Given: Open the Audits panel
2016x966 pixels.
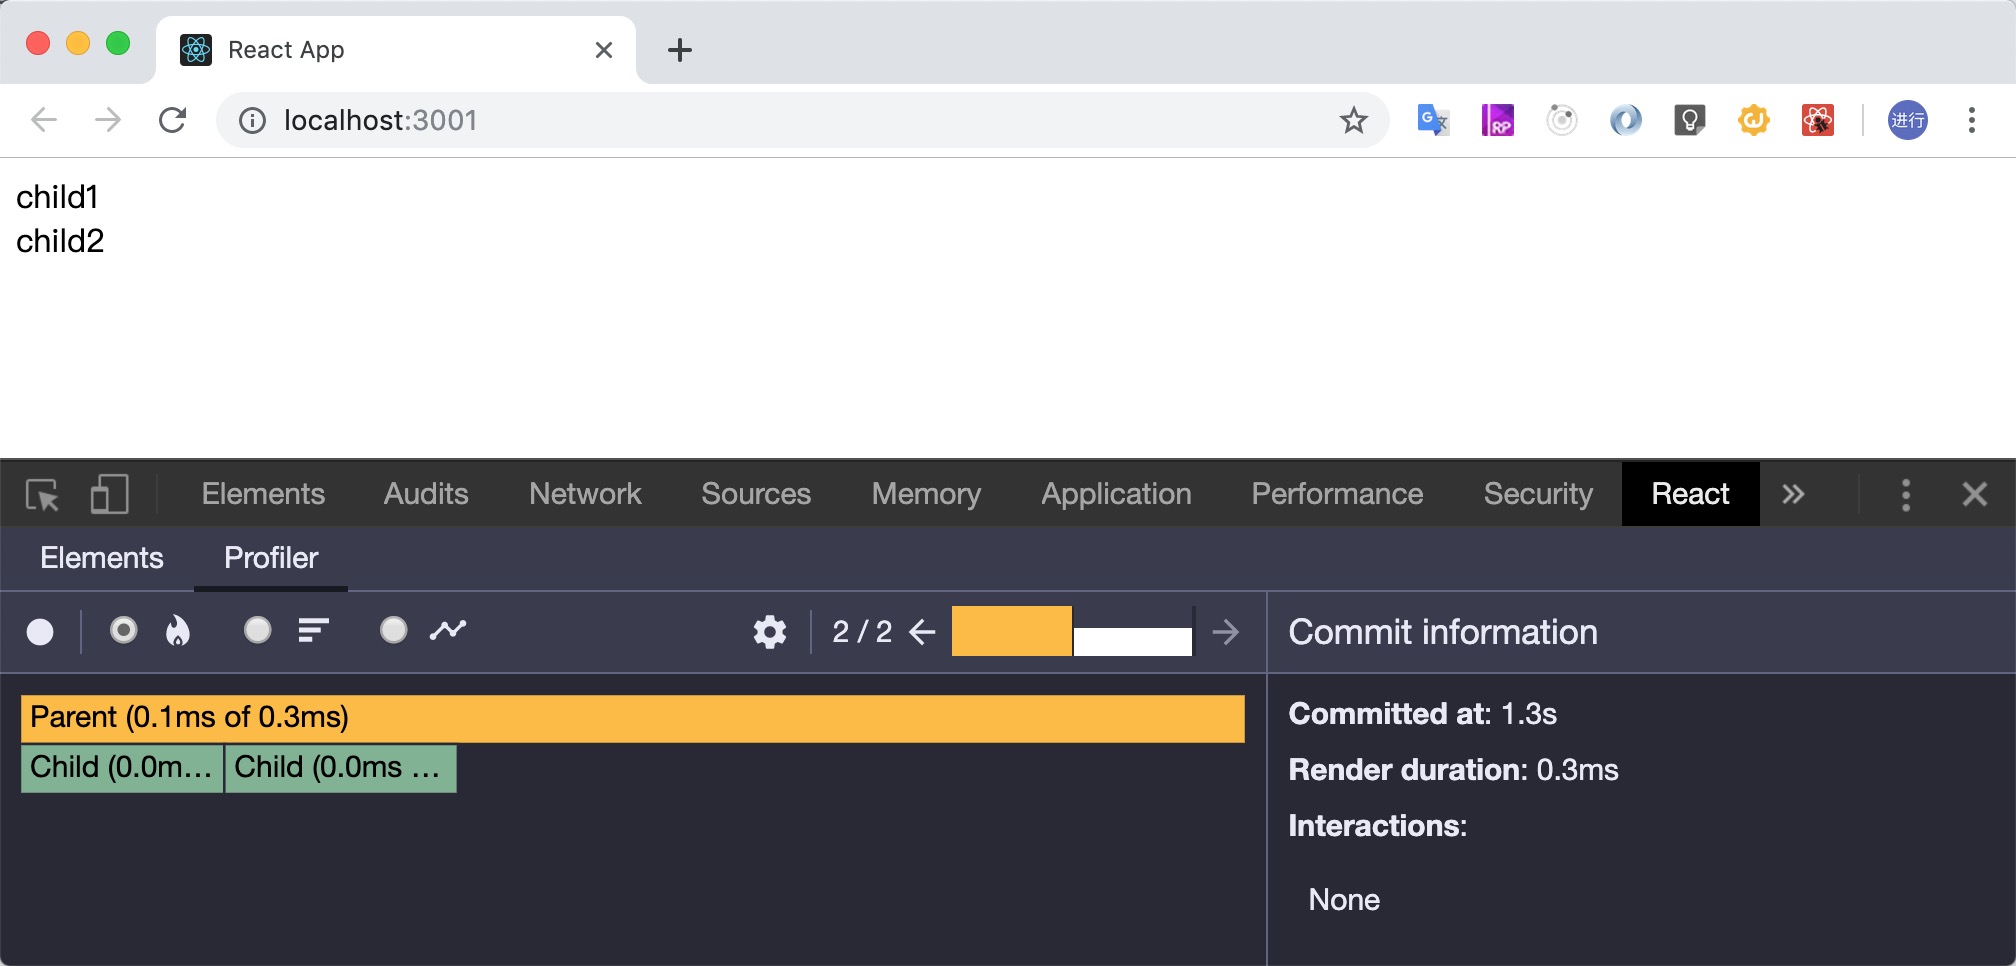Looking at the screenshot, I should coord(426,494).
